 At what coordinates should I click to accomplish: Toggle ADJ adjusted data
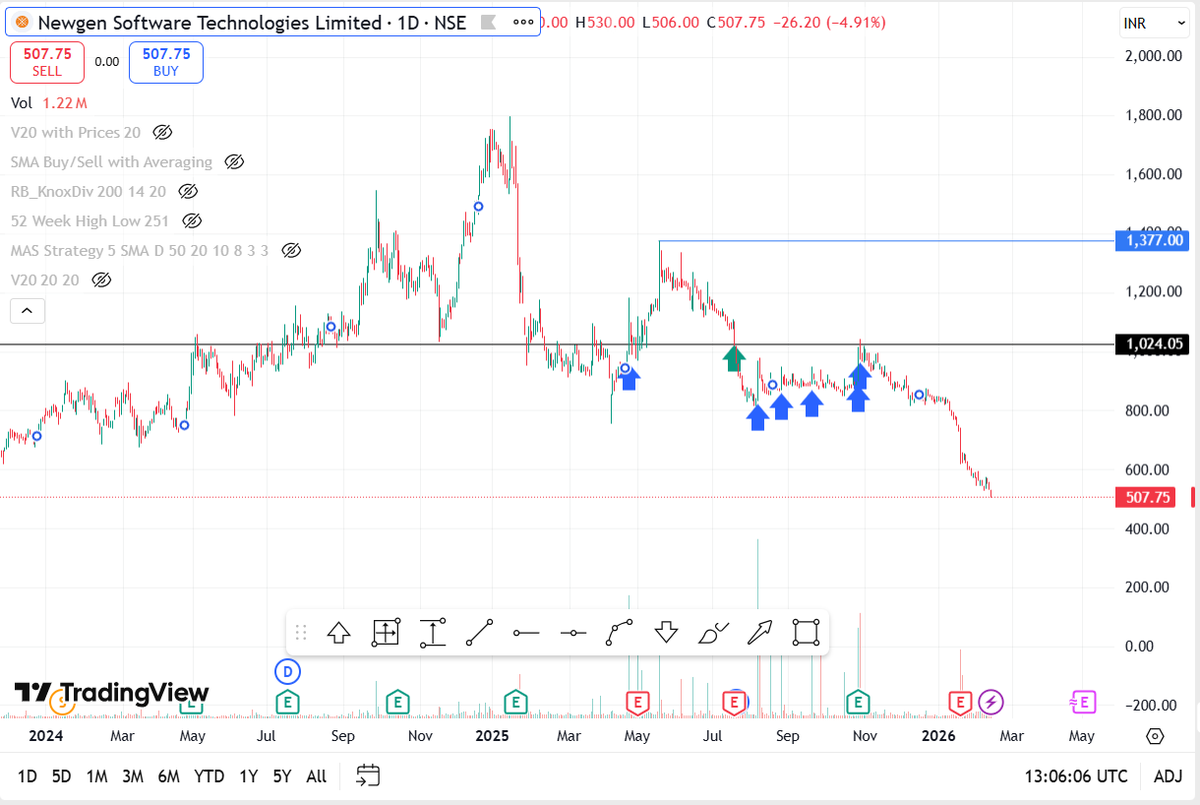click(1167, 776)
